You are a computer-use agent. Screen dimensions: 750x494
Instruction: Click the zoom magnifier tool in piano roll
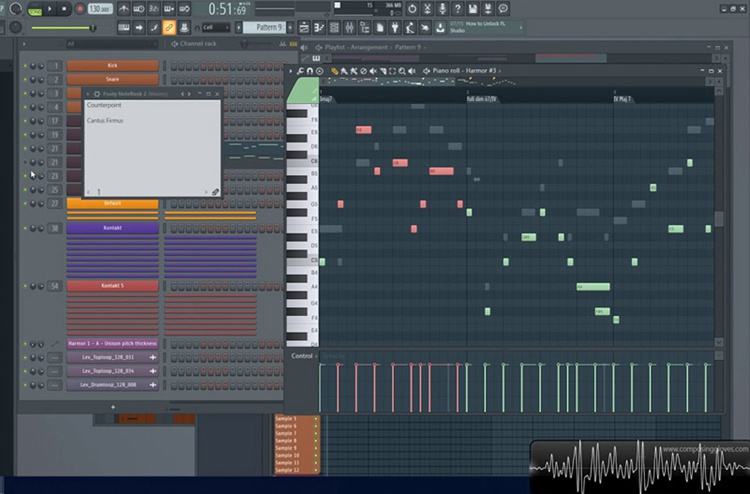tap(402, 71)
